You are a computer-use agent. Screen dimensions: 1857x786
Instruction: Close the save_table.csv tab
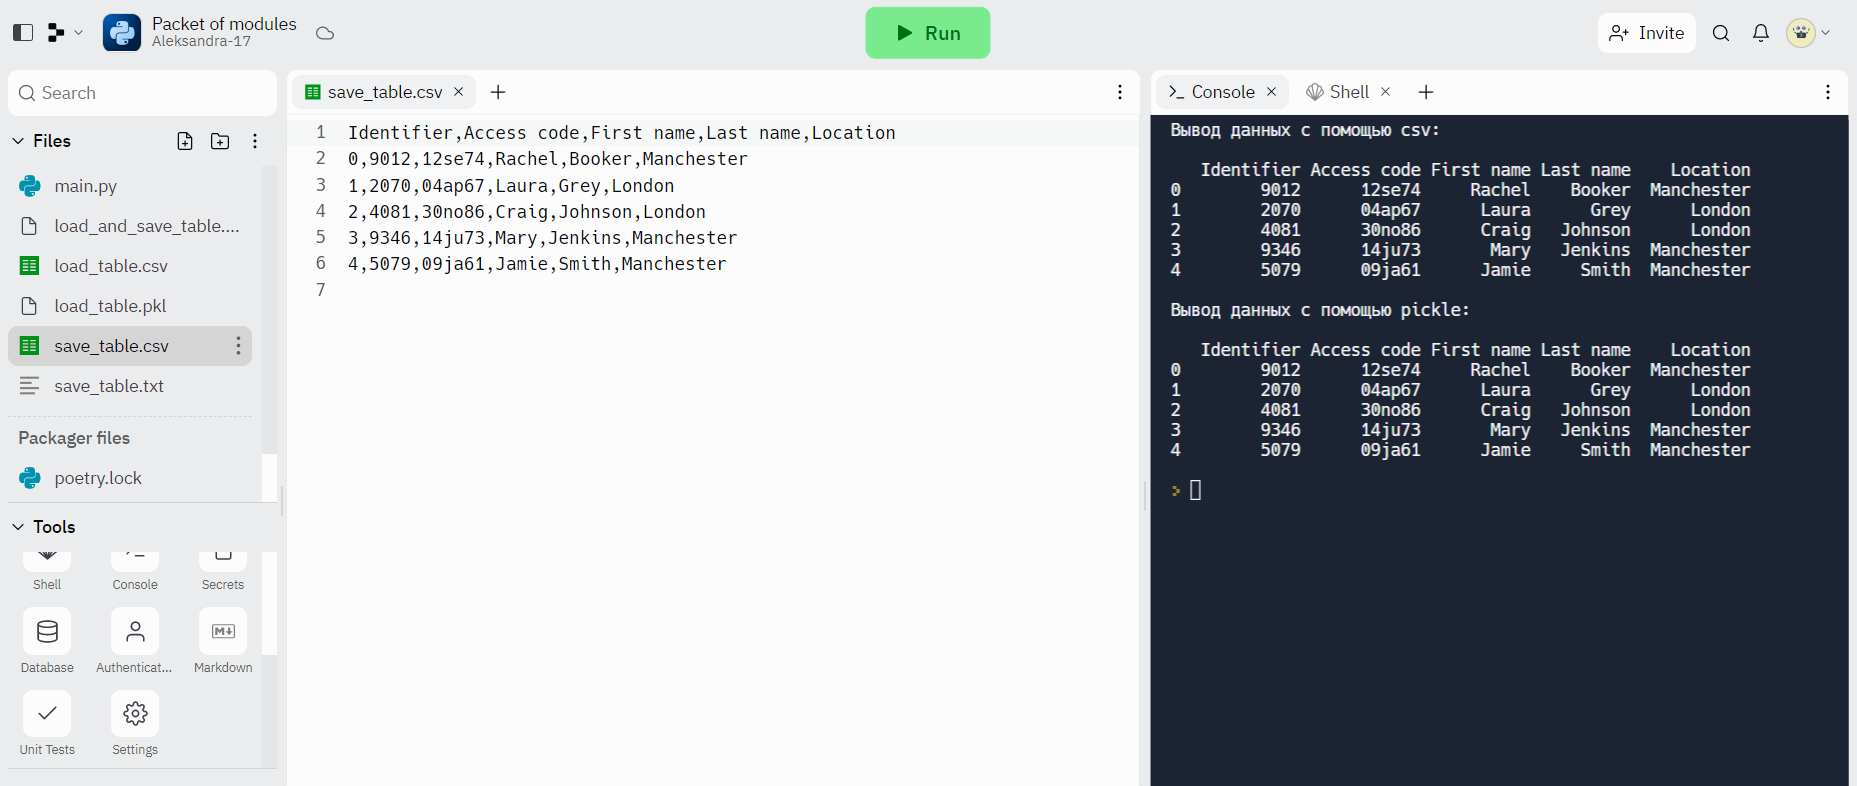(x=459, y=92)
